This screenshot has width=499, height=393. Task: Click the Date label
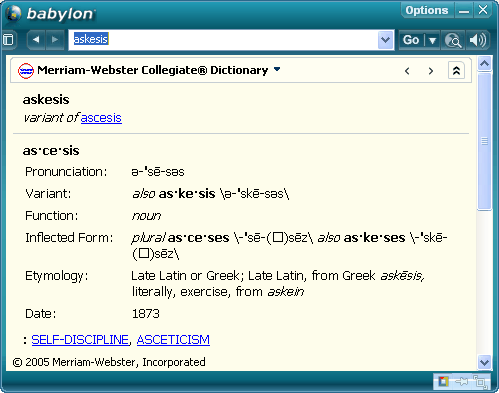(x=41, y=314)
